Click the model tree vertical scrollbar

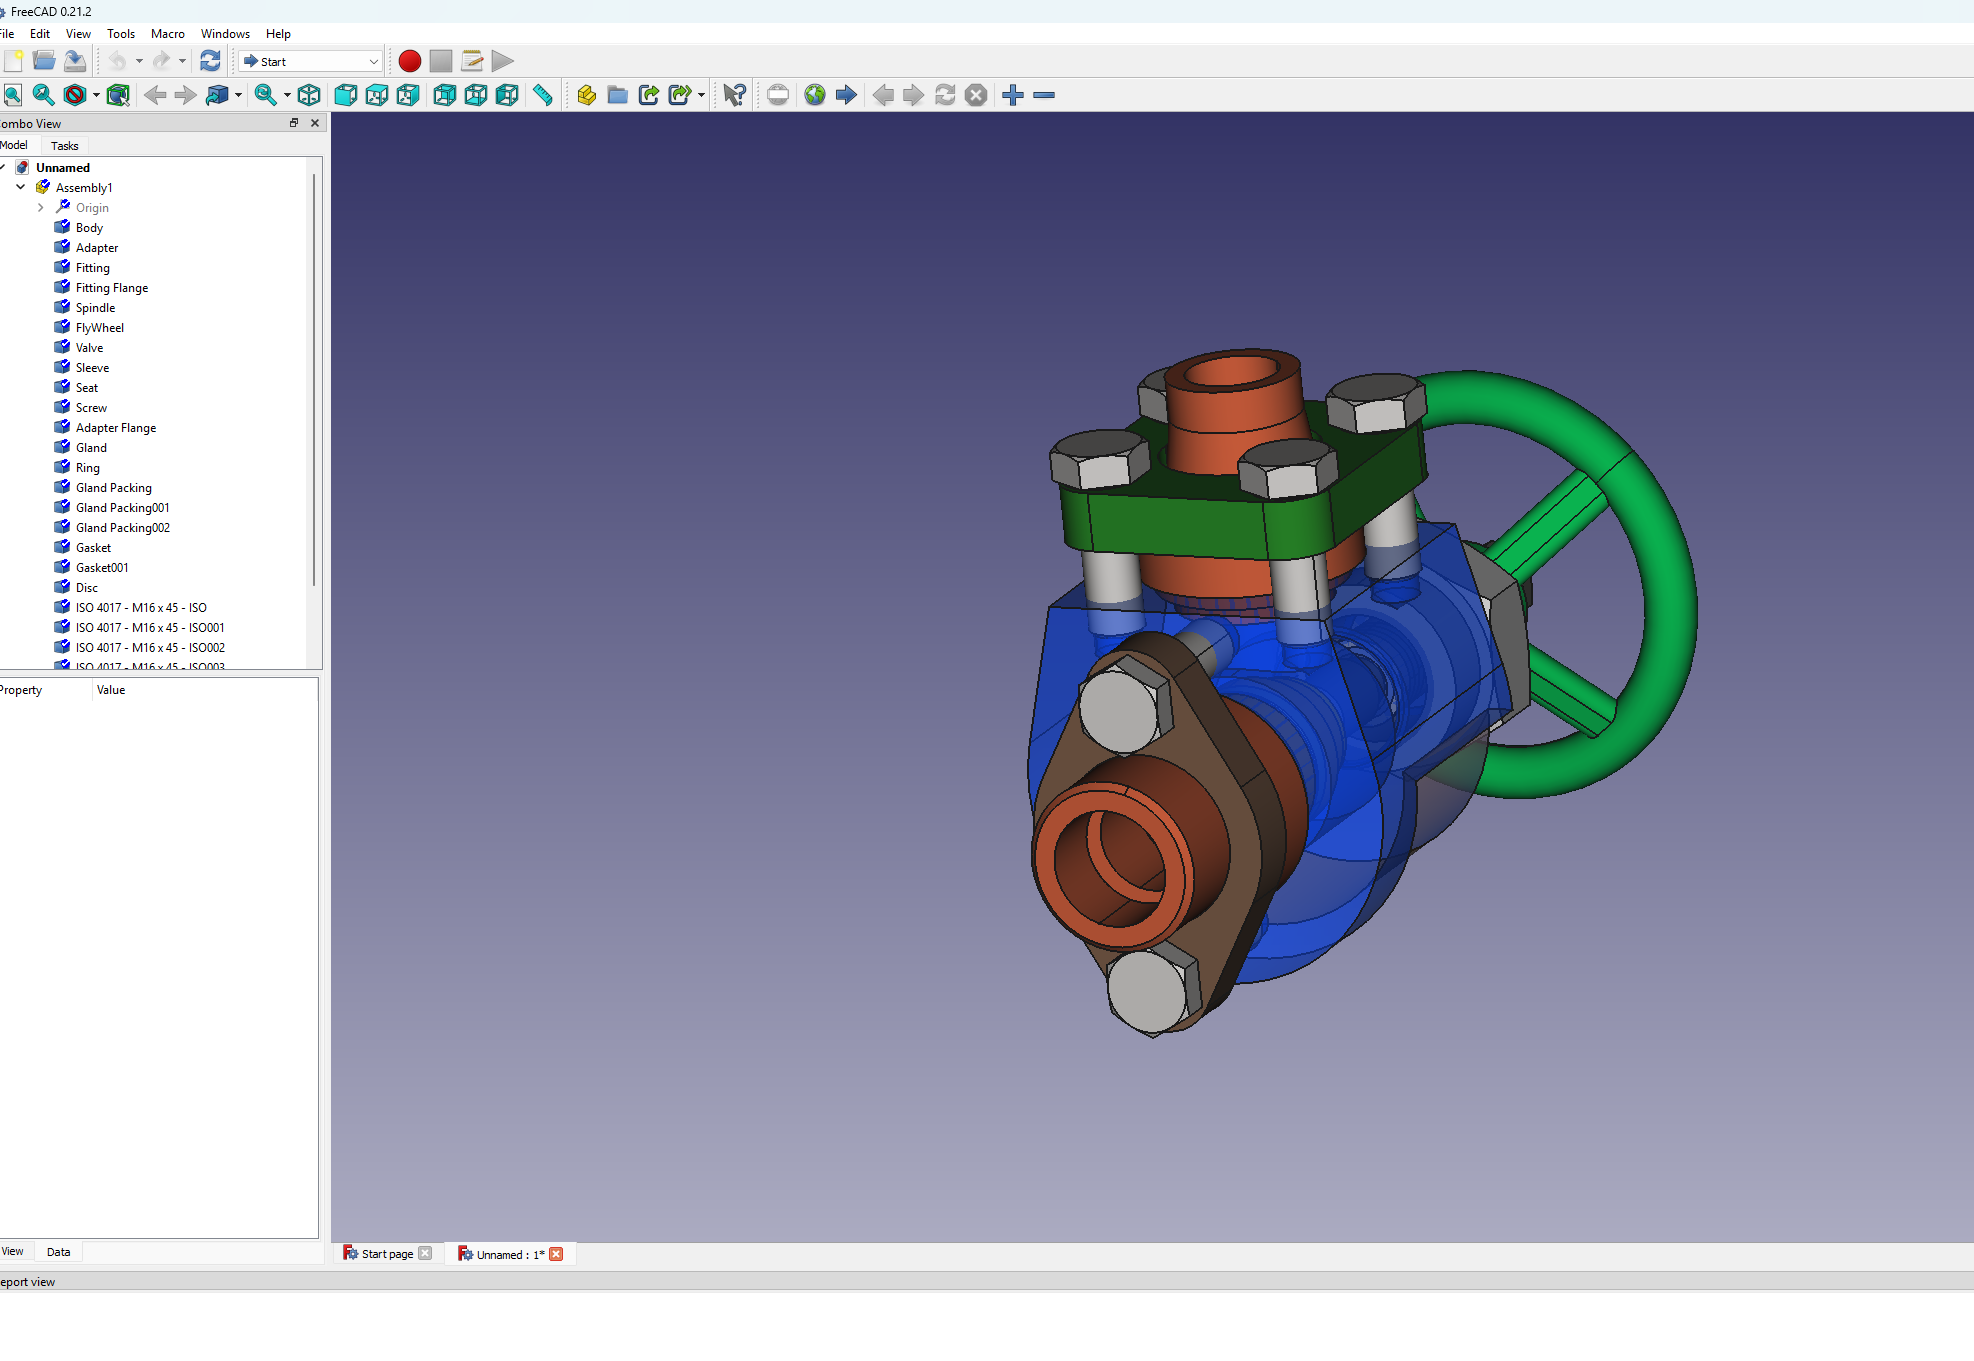coord(314,380)
